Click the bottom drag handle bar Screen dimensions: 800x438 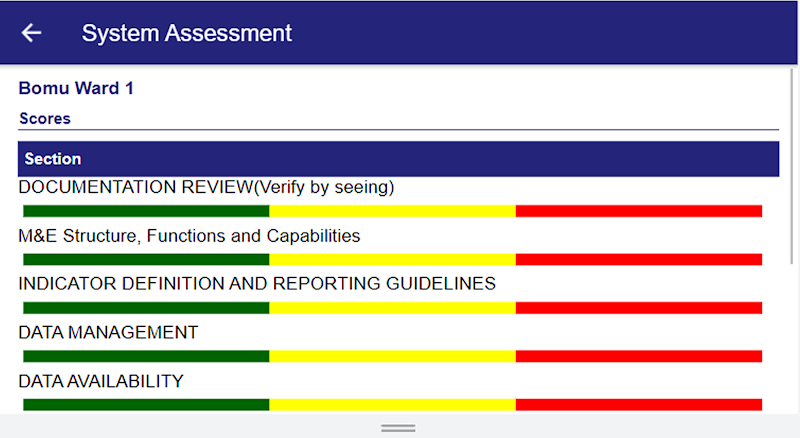[398, 427]
